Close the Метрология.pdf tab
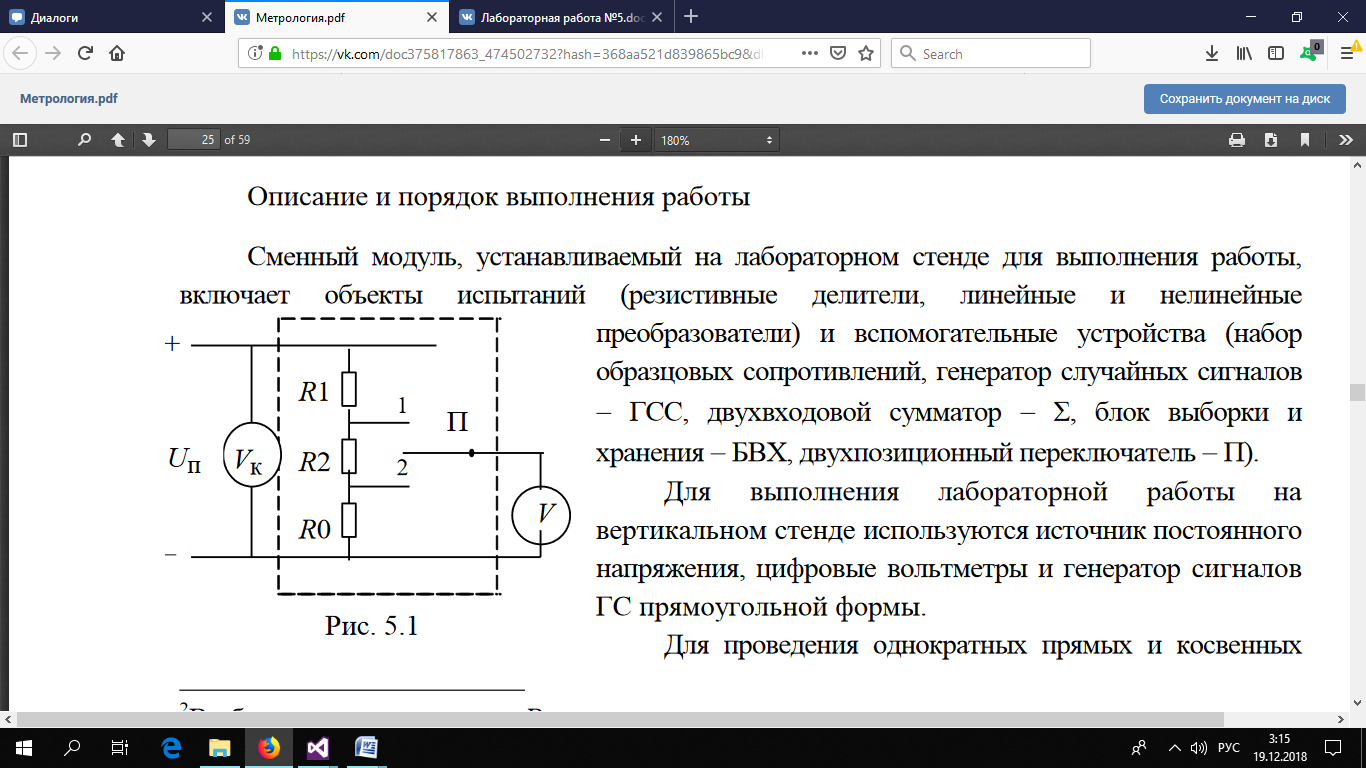This screenshot has width=1366, height=768. point(433,17)
